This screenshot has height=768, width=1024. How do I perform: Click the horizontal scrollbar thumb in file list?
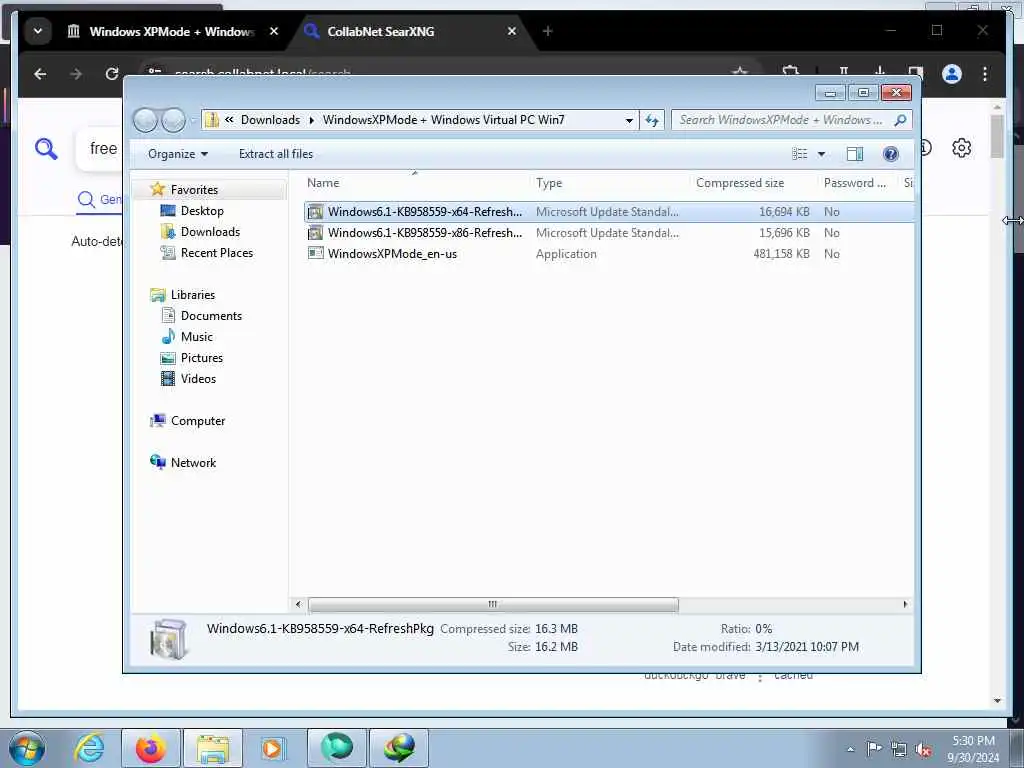coord(493,604)
